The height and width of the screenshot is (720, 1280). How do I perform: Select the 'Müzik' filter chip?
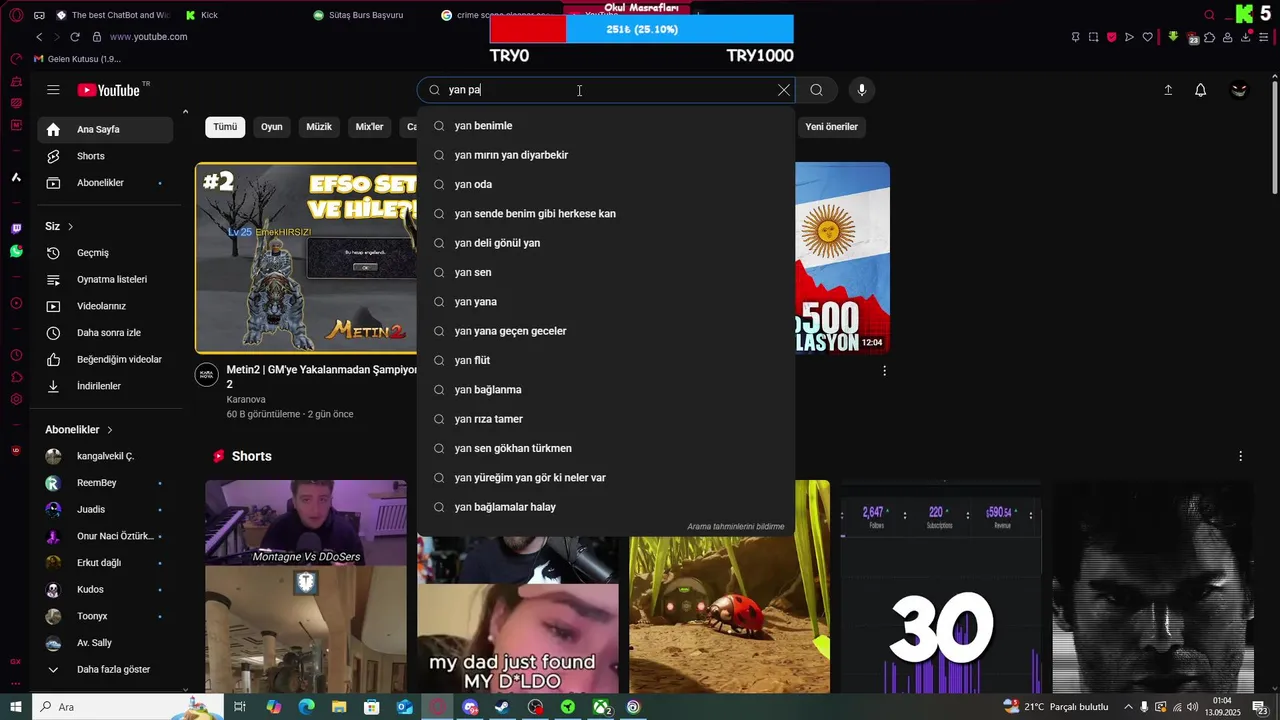tap(319, 127)
